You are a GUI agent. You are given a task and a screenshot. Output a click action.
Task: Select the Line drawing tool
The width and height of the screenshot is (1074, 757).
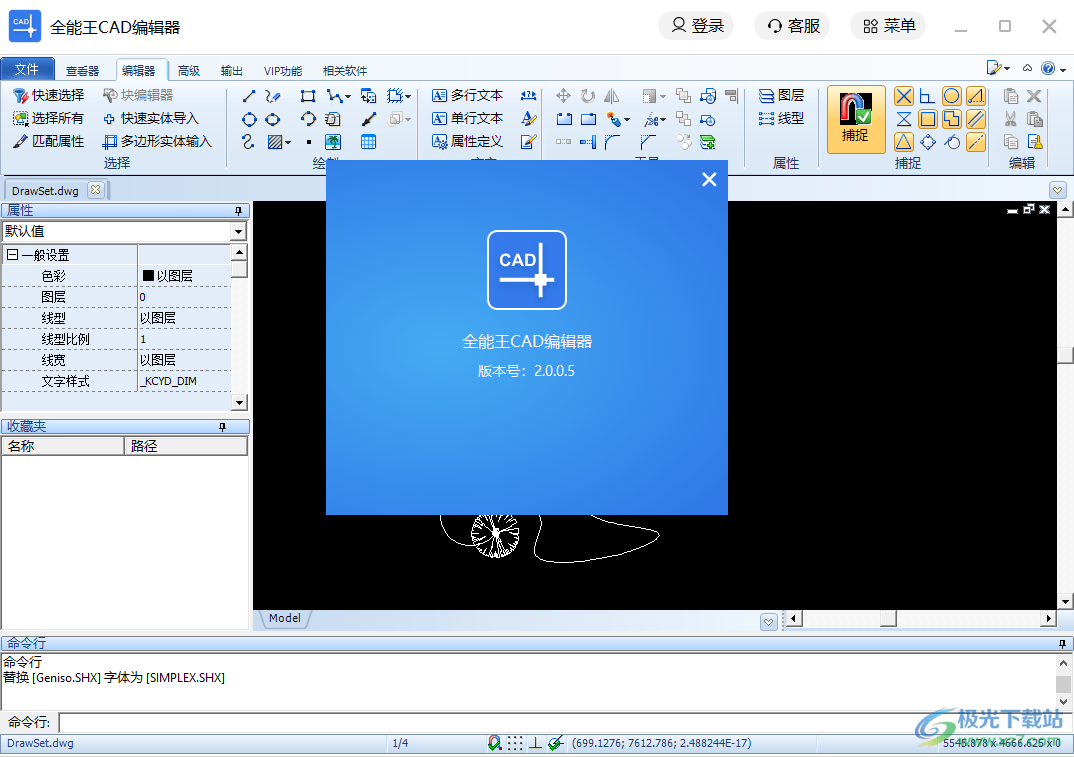point(250,95)
